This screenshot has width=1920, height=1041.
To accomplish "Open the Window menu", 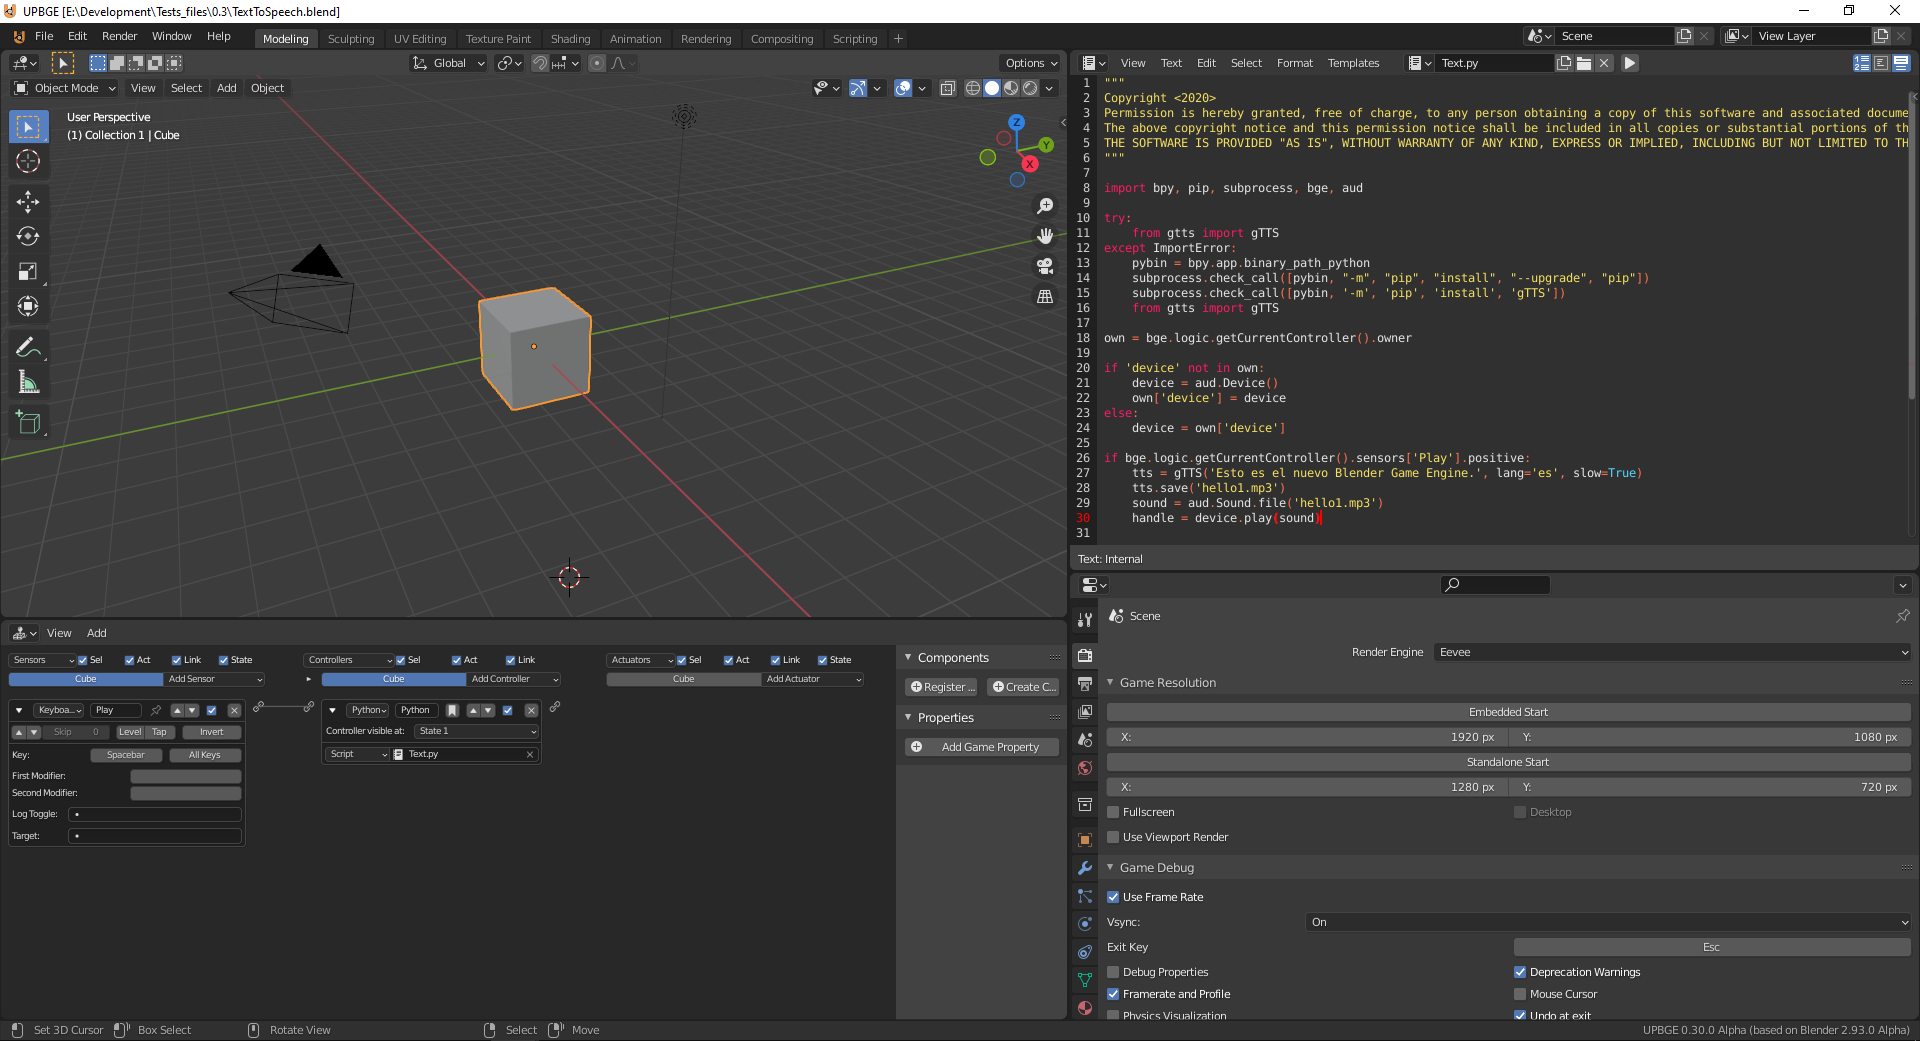I will click(x=171, y=36).
